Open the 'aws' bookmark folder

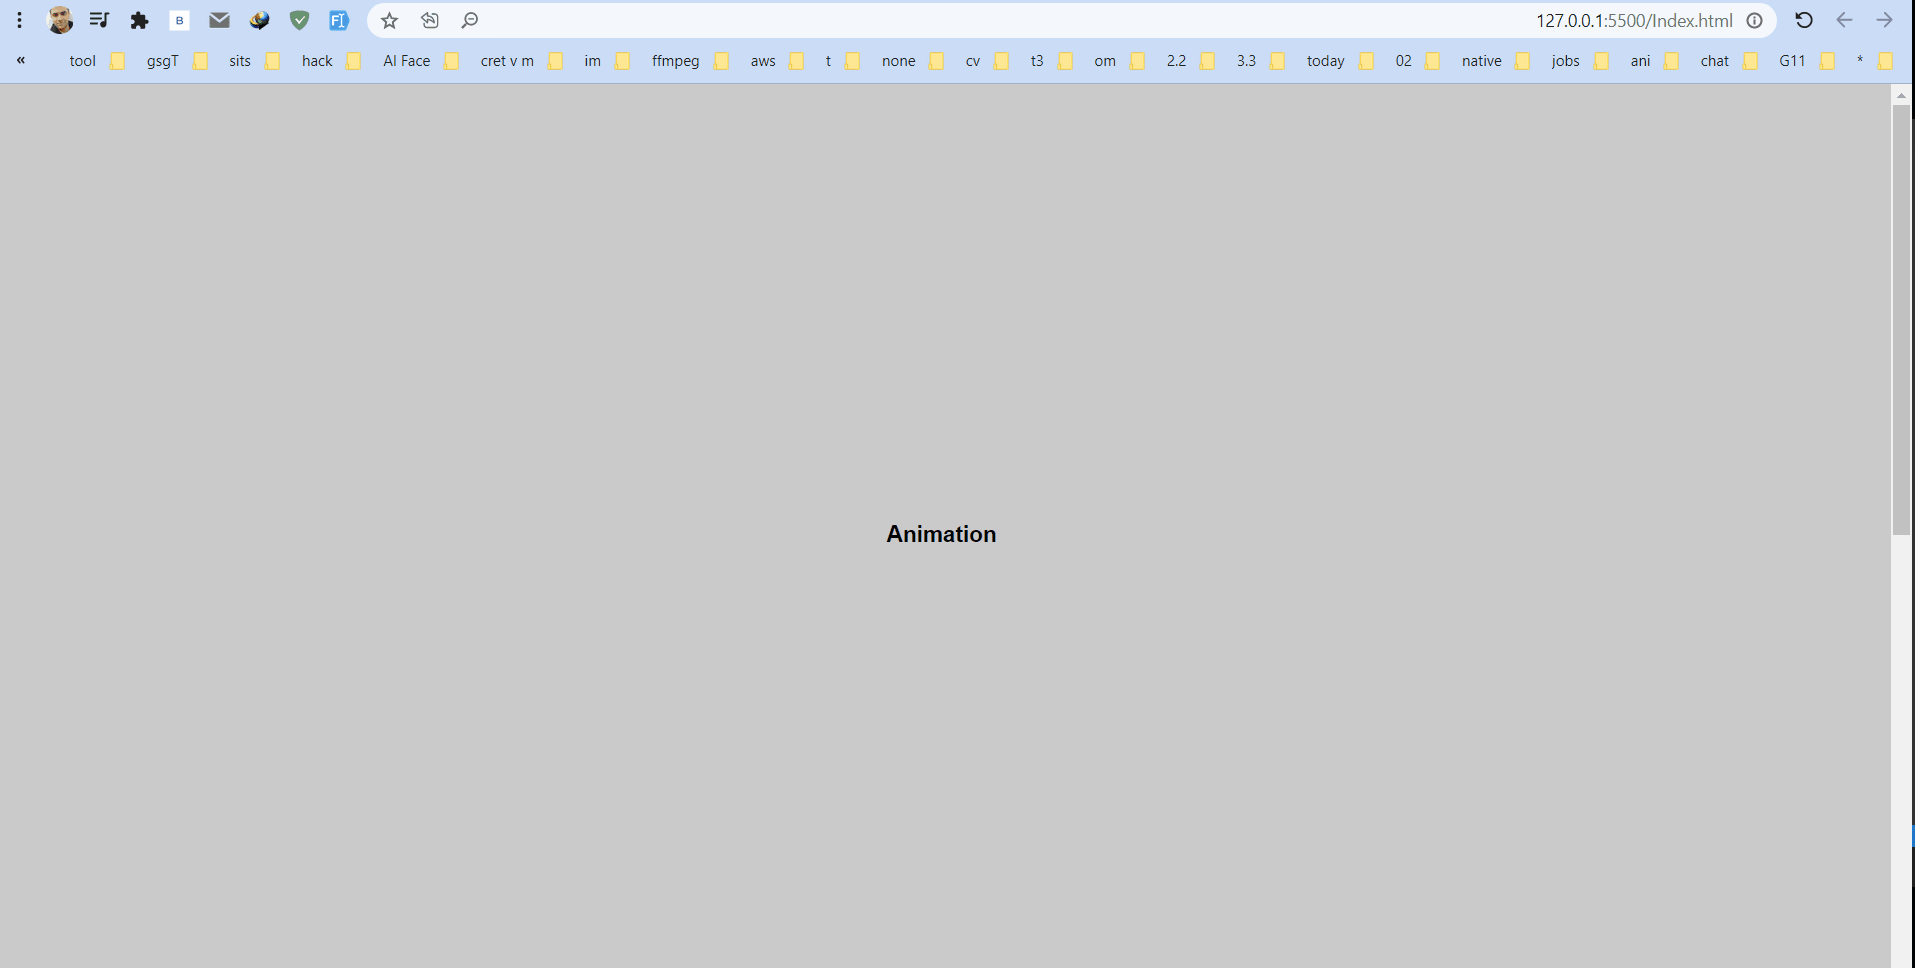pyautogui.click(x=776, y=61)
